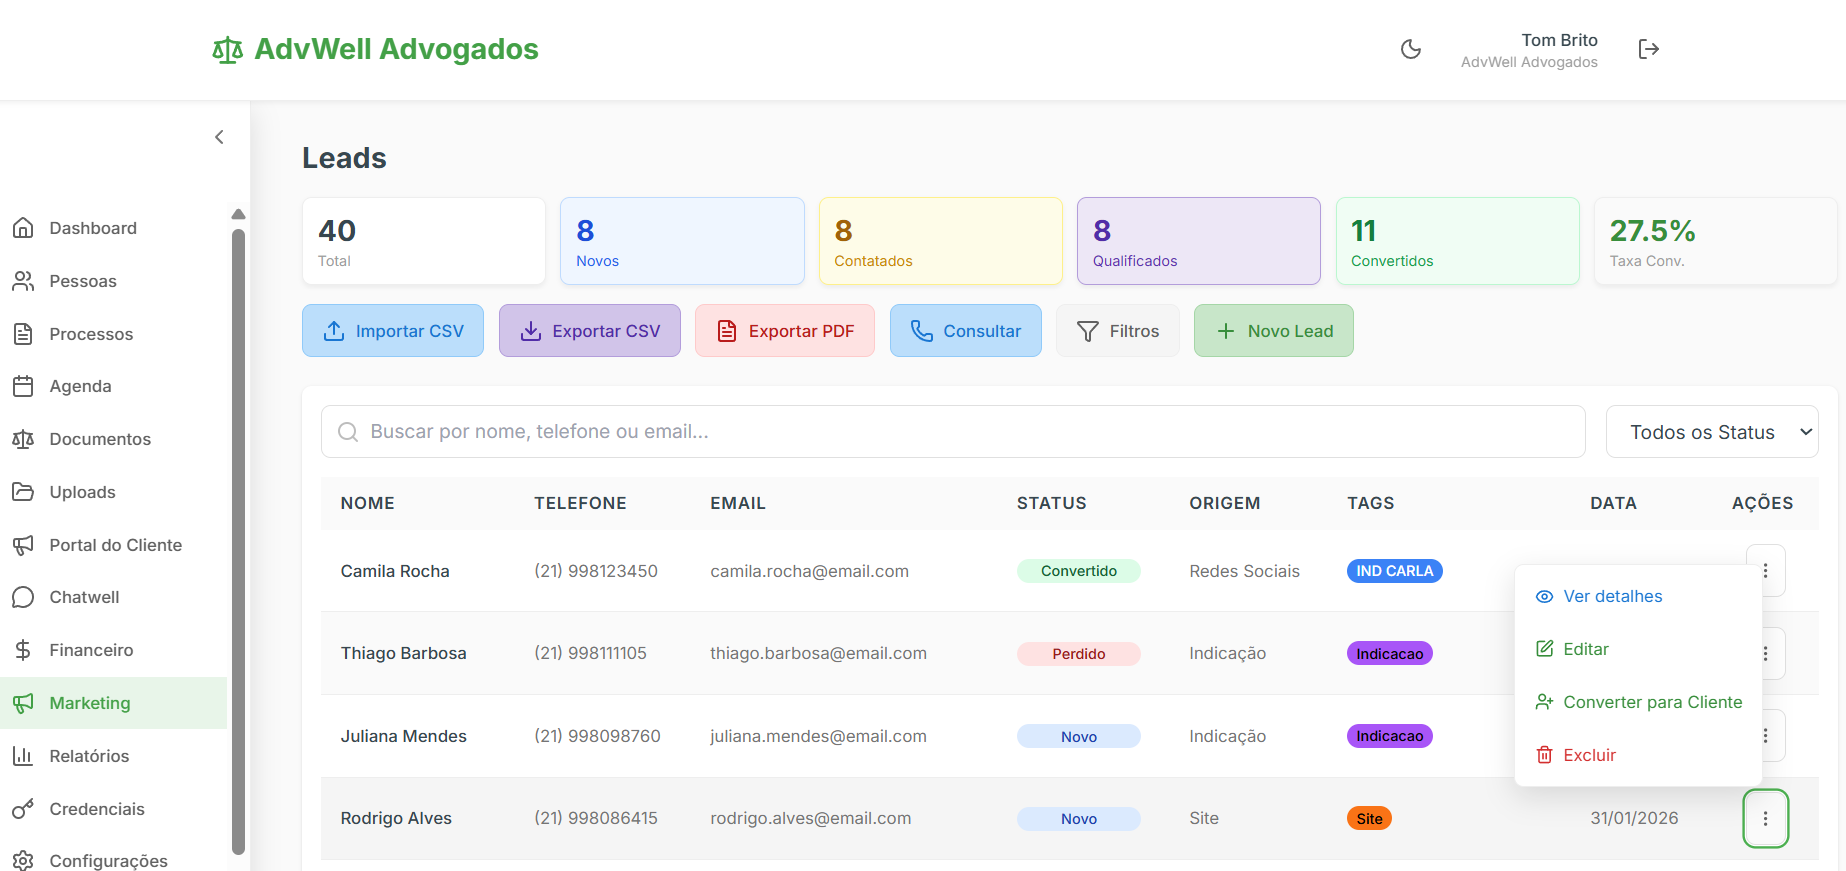Select Converter para Cliente option
Image resolution: width=1846 pixels, height=871 pixels.
pos(1638,702)
